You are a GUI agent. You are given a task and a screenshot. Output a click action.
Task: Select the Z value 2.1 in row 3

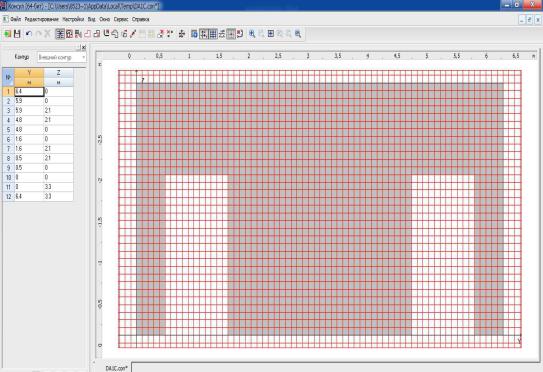tap(59, 110)
